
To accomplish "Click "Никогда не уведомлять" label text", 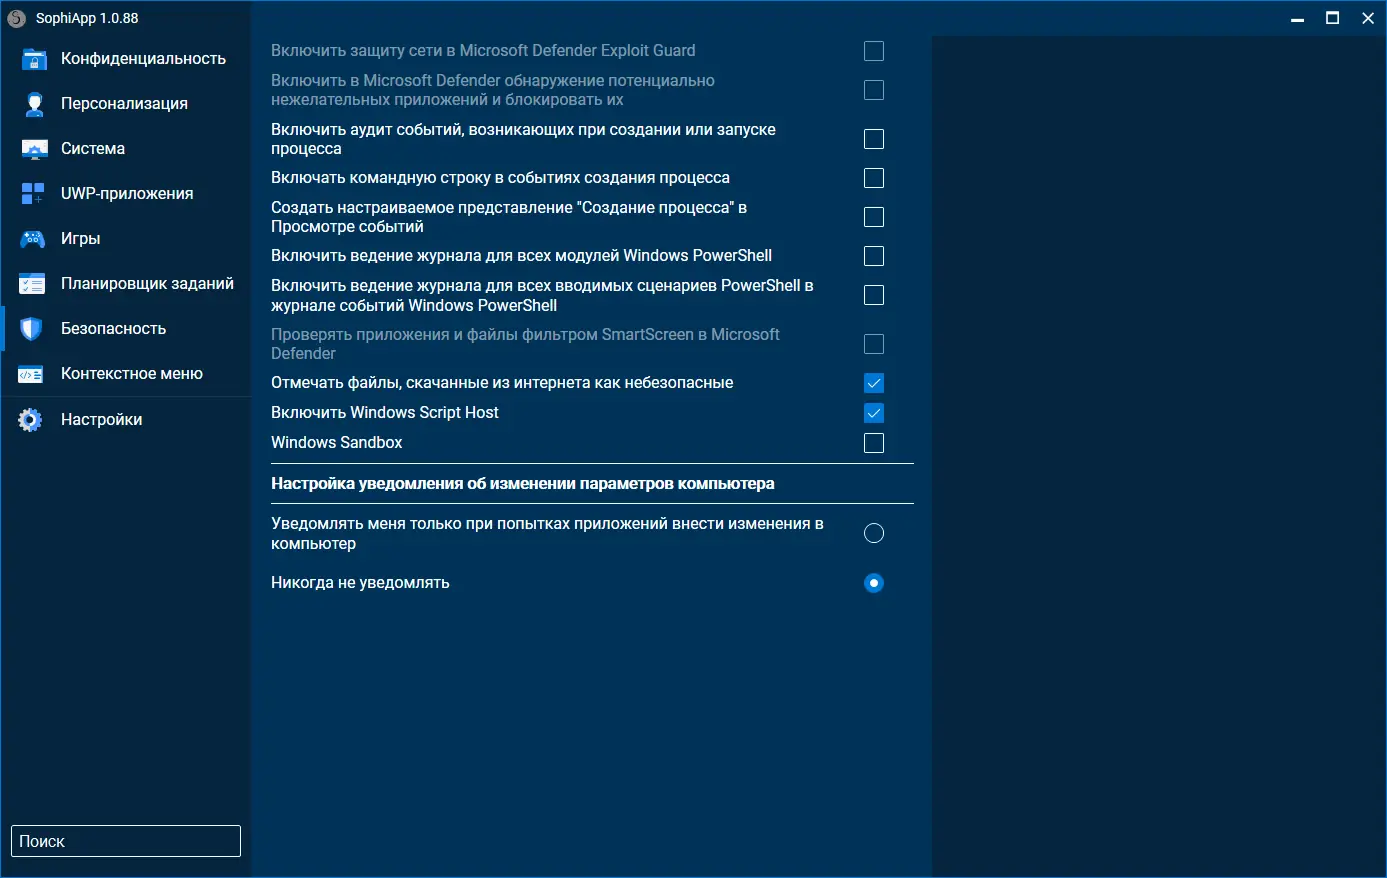I will [x=360, y=583].
